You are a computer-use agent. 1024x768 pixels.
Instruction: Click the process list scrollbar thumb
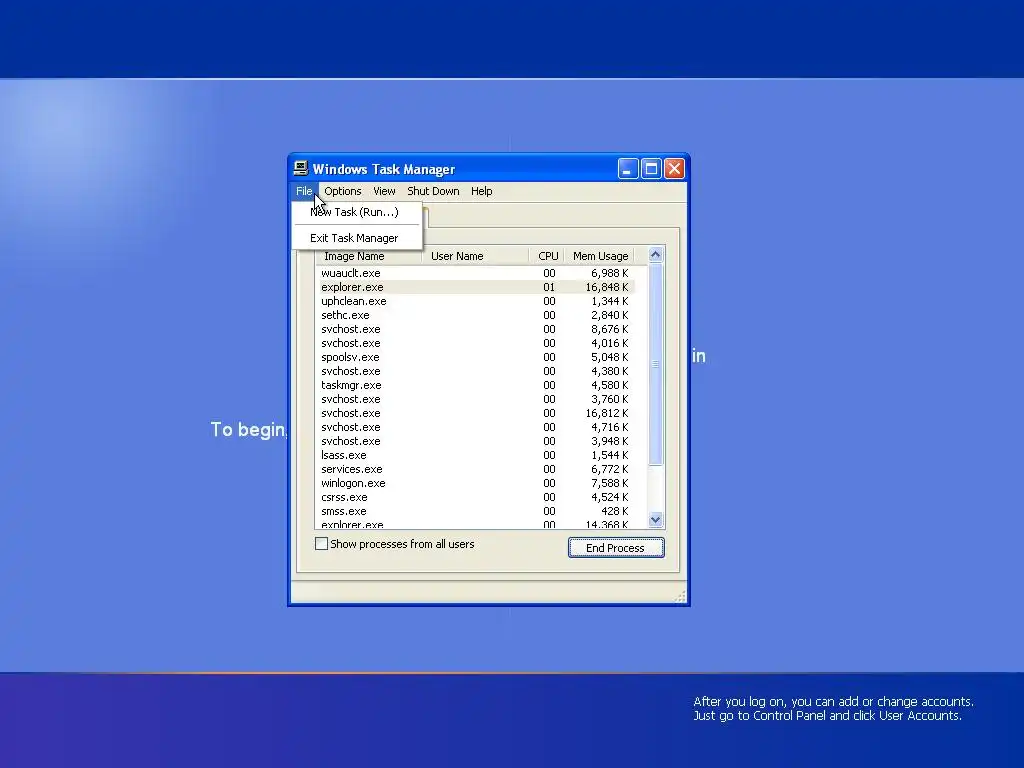[x=656, y=364]
